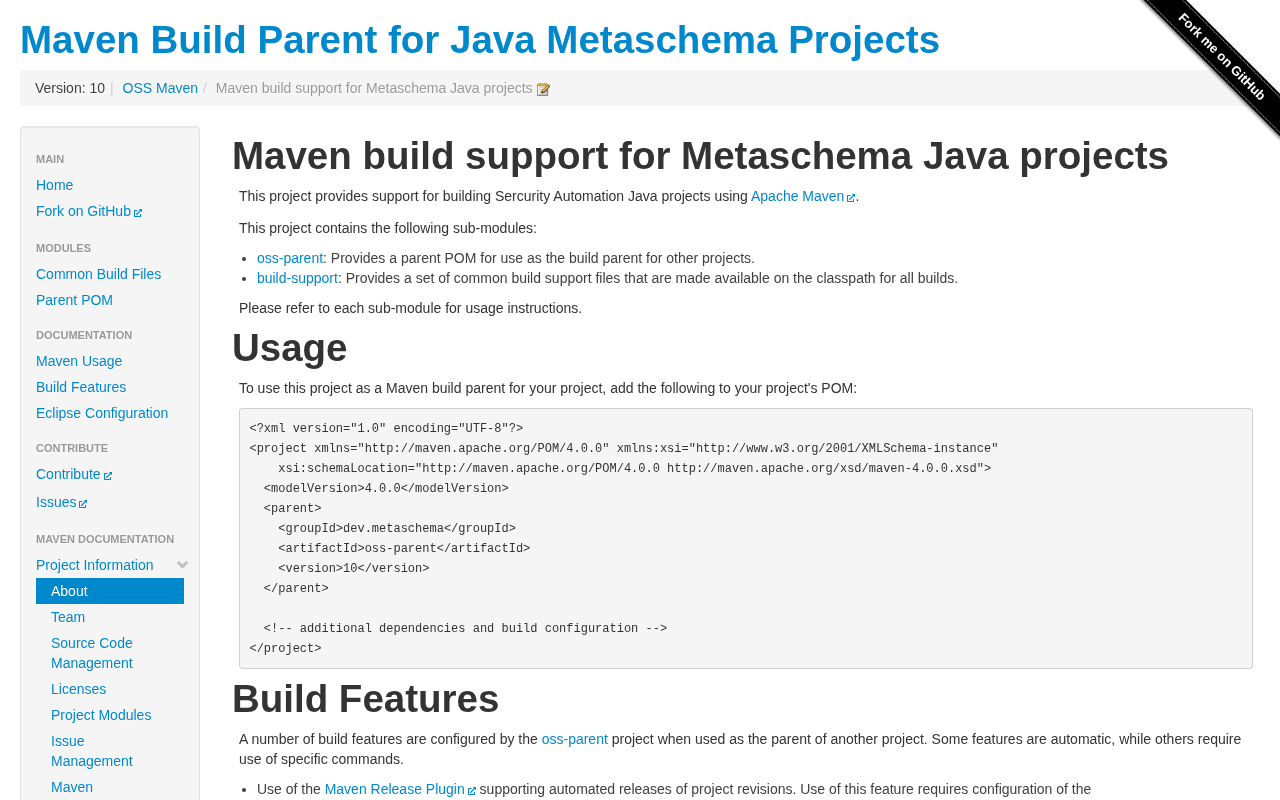Click external-link icon after Maven Release Plugin
This screenshot has height=800, width=1280.
[x=472, y=791]
